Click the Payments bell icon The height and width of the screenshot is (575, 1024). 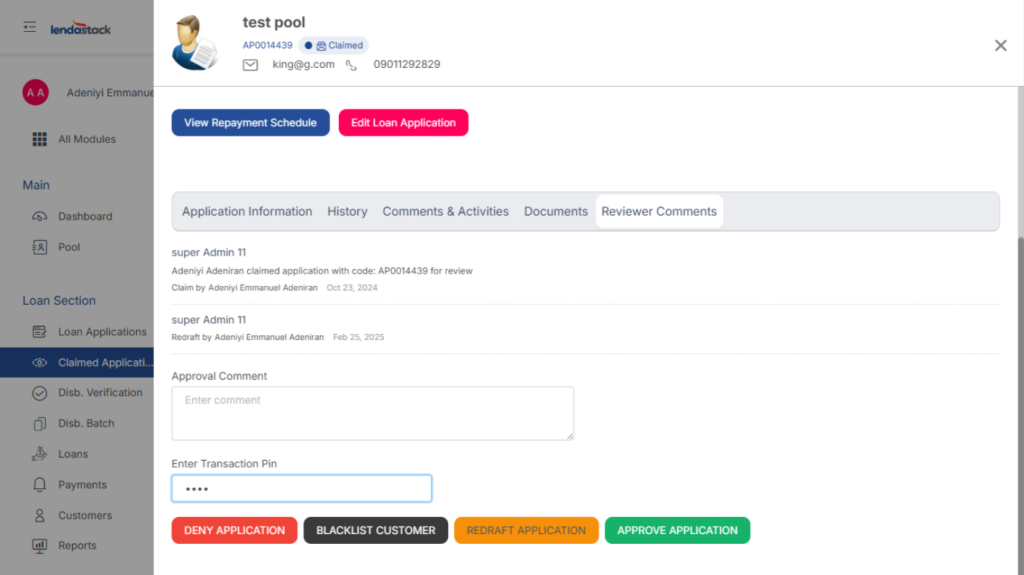[x=40, y=485]
